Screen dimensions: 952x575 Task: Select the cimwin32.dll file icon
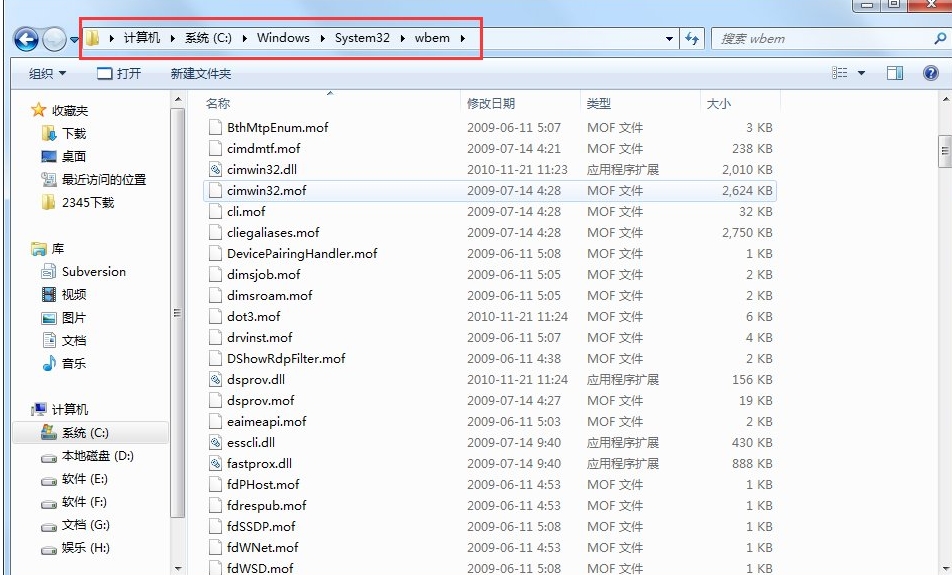click(214, 170)
